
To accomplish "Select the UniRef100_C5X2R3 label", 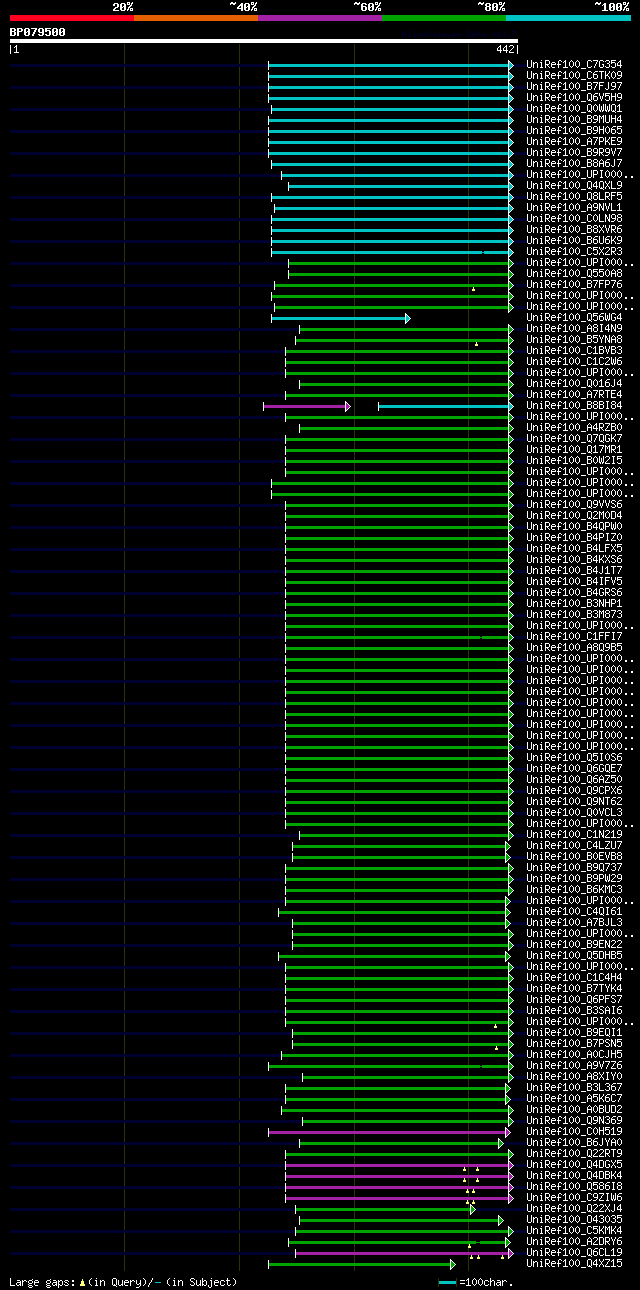I will 574,252.
